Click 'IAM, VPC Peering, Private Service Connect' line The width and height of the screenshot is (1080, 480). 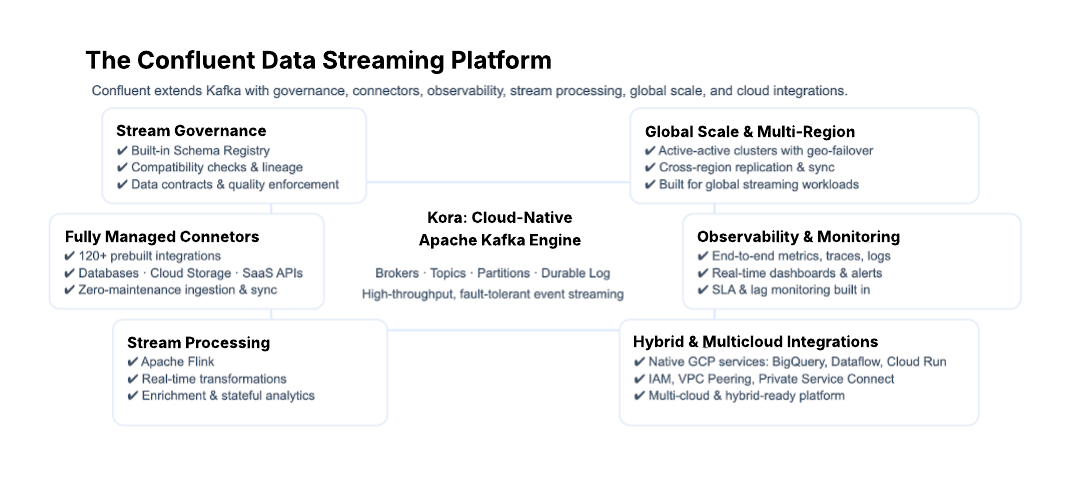(x=771, y=379)
